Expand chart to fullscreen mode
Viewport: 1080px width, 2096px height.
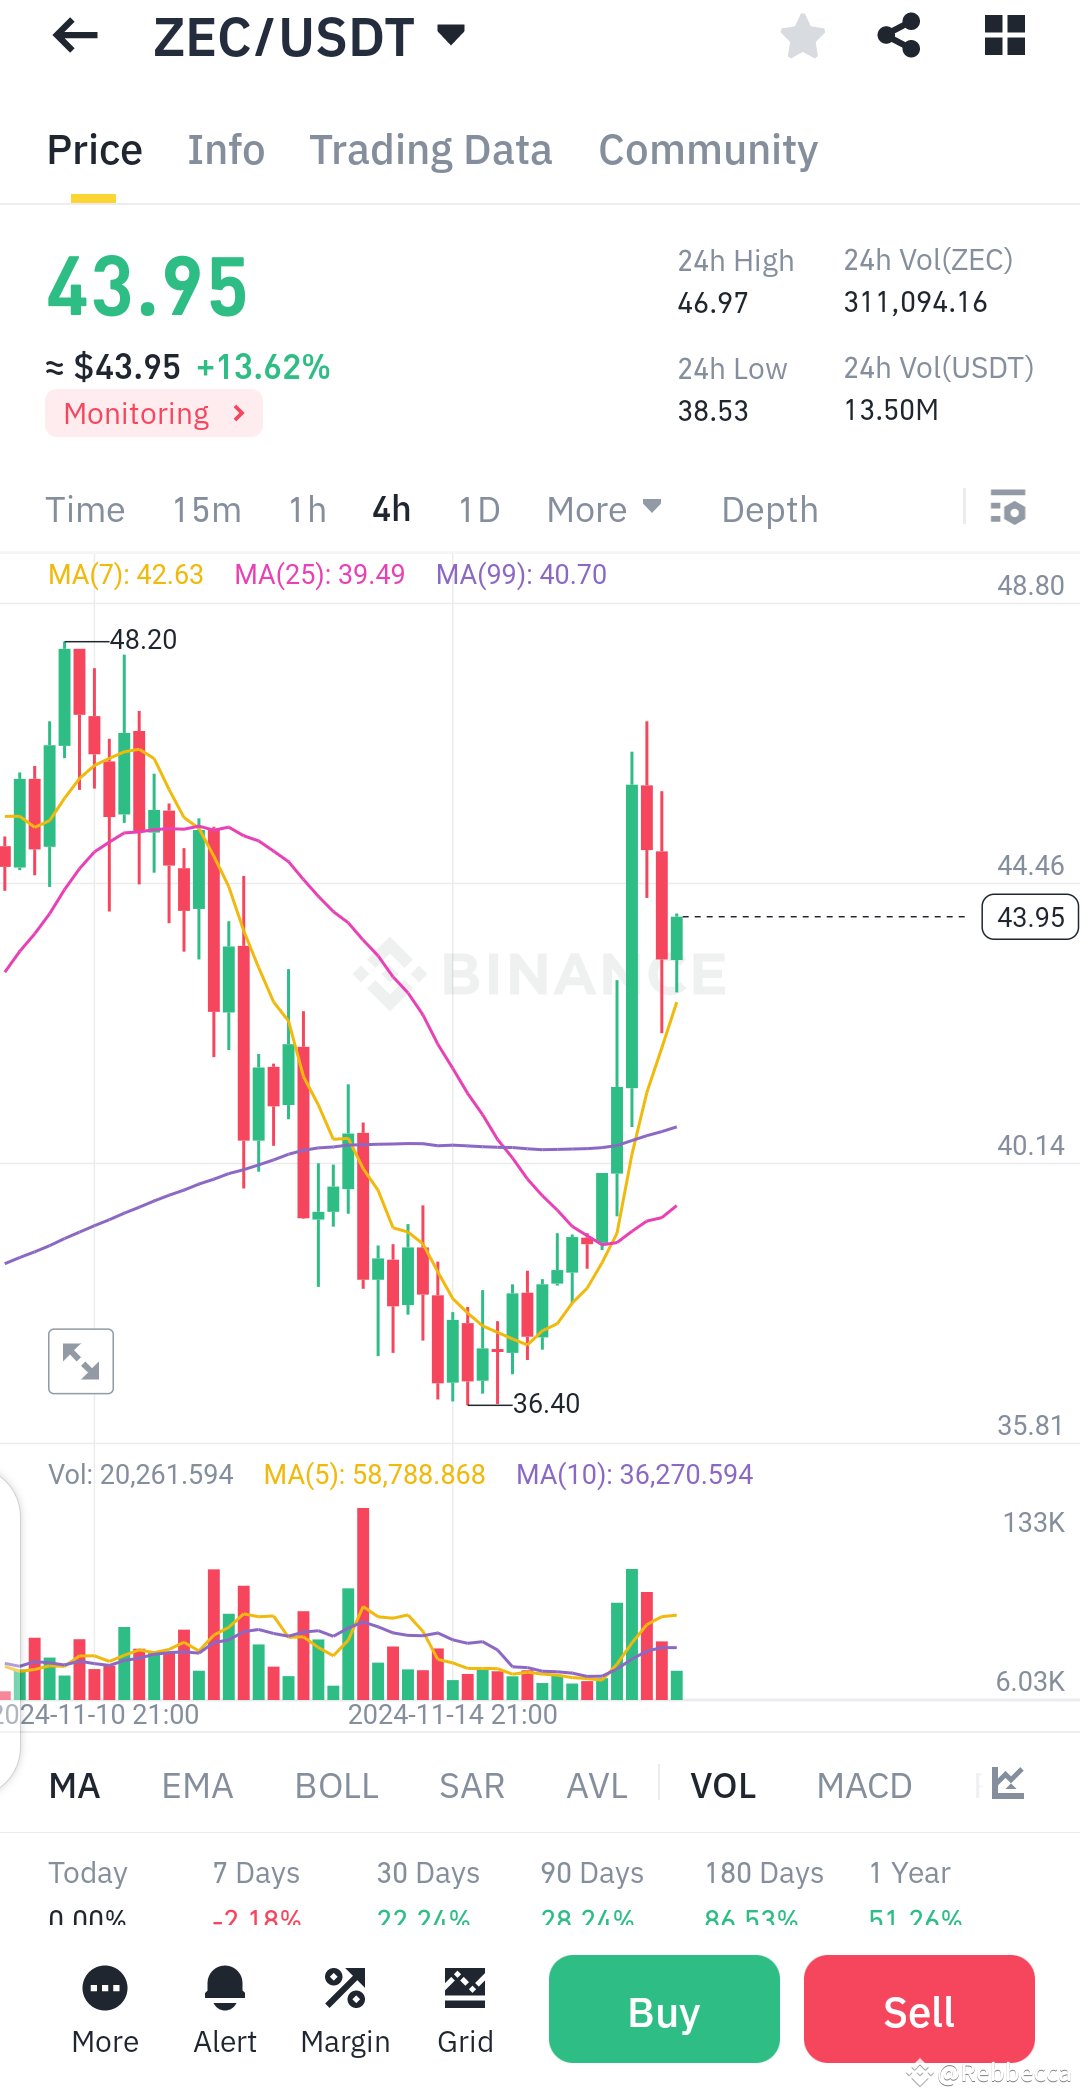coord(80,1361)
